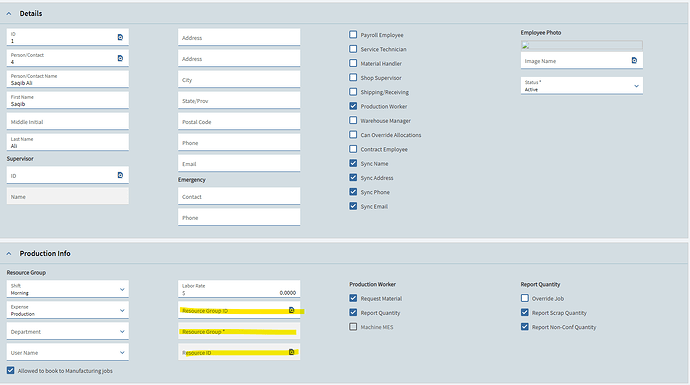Uncheck Report Non-Conf Quantity checkbox
Image resolution: width=690 pixels, height=385 pixels.
[x=525, y=326]
